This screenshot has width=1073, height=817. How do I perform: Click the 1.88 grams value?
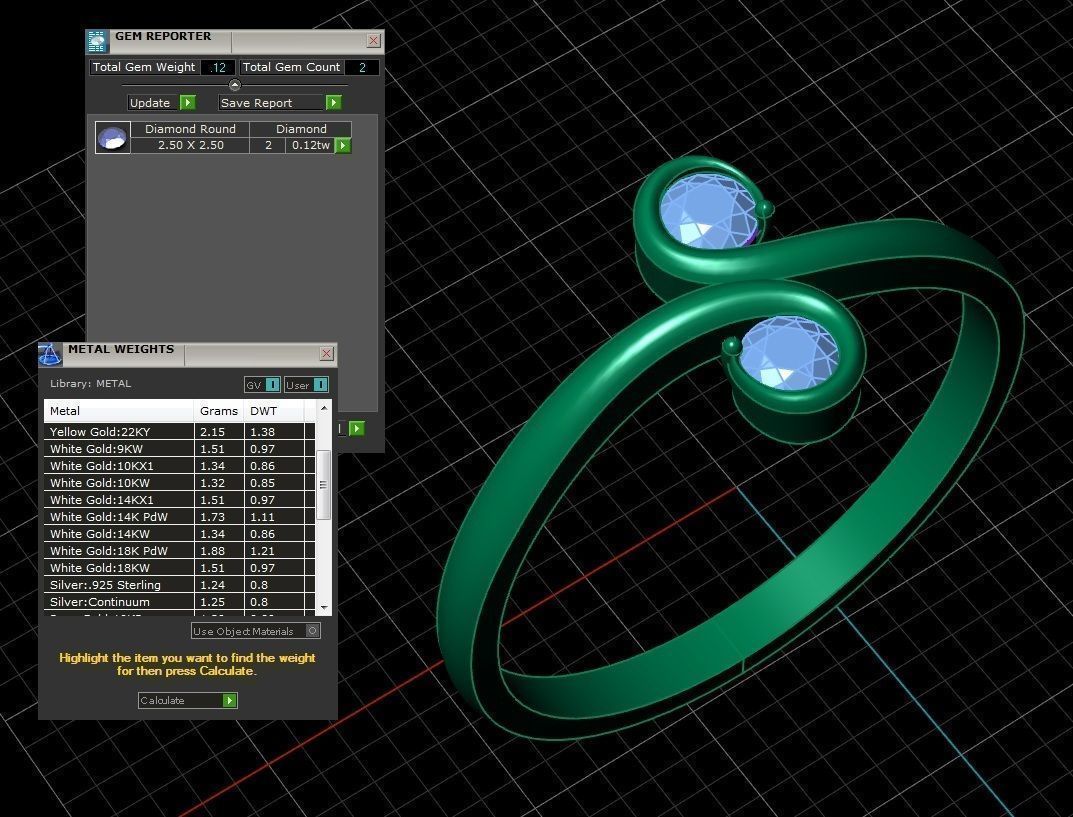pyautogui.click(x=212, y=551)
